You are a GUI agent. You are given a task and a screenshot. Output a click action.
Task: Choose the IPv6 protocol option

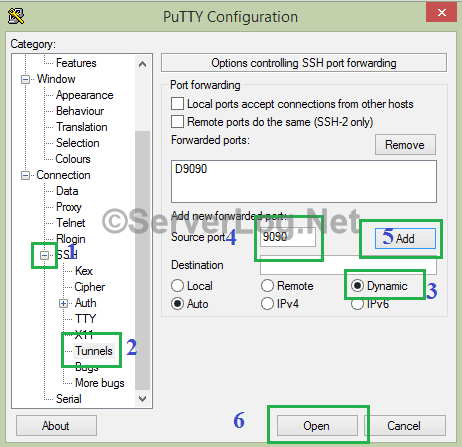(x=357, y=304)
